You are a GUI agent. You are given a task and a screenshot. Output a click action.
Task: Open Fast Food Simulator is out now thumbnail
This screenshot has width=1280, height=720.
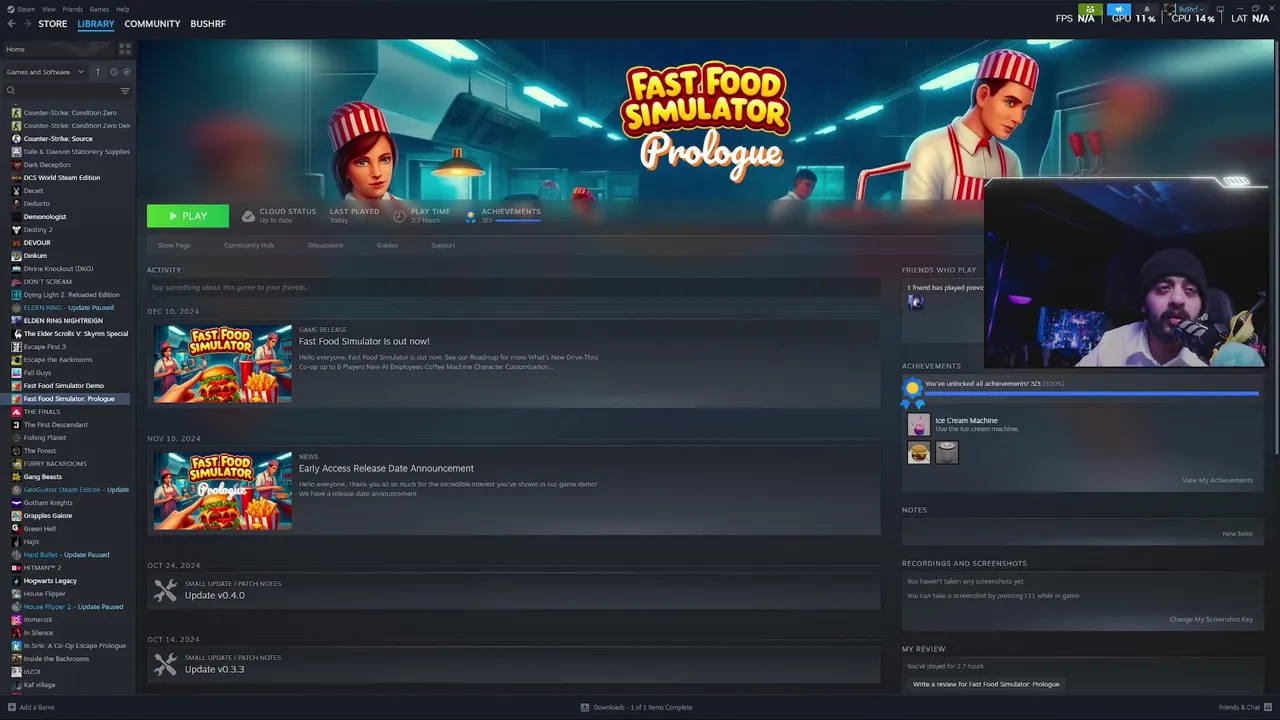click(223, 363)
